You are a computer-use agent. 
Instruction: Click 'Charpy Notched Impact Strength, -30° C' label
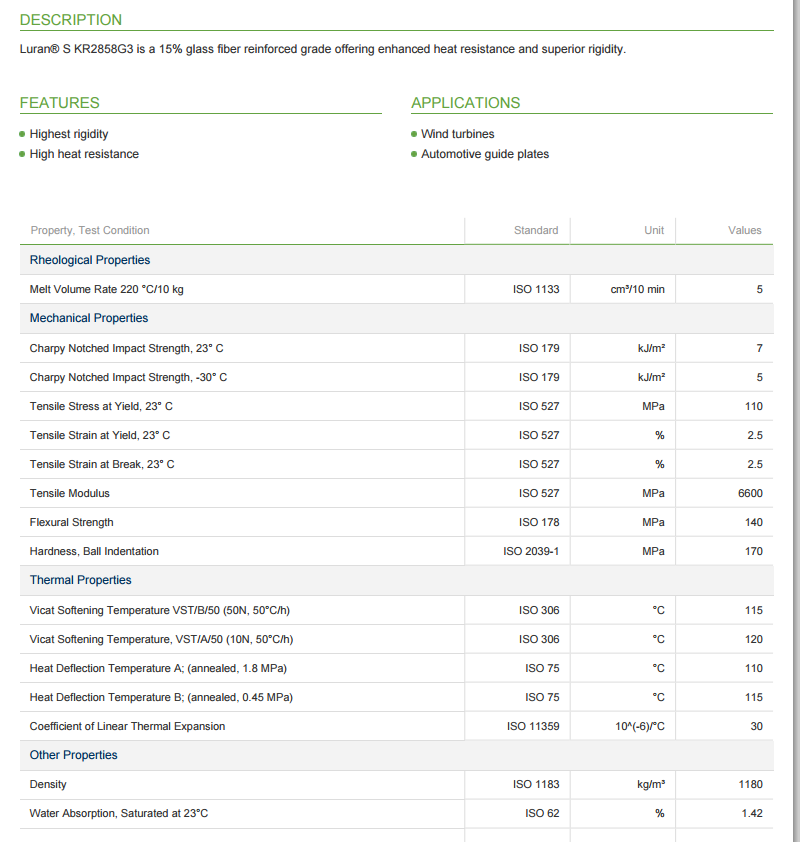point(128,378)
